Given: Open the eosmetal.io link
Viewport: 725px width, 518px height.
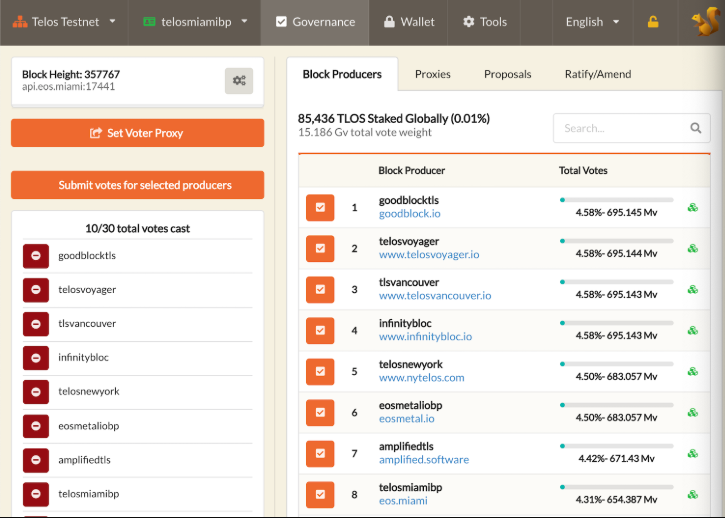Looking at the screenshot, I should tap(407, 419).
